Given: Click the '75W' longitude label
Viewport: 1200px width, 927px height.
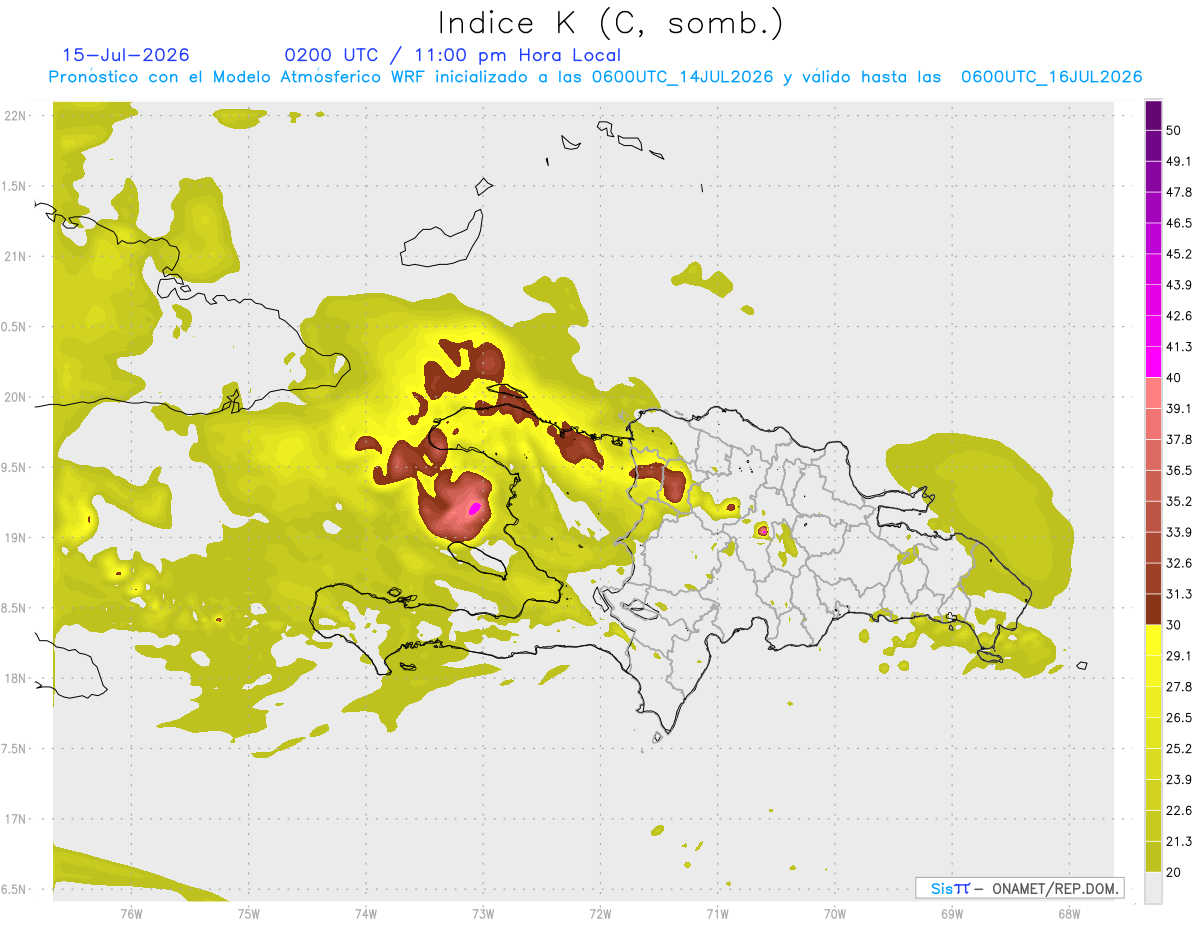Looking at the screenshot, I should (x=248, y=914).
